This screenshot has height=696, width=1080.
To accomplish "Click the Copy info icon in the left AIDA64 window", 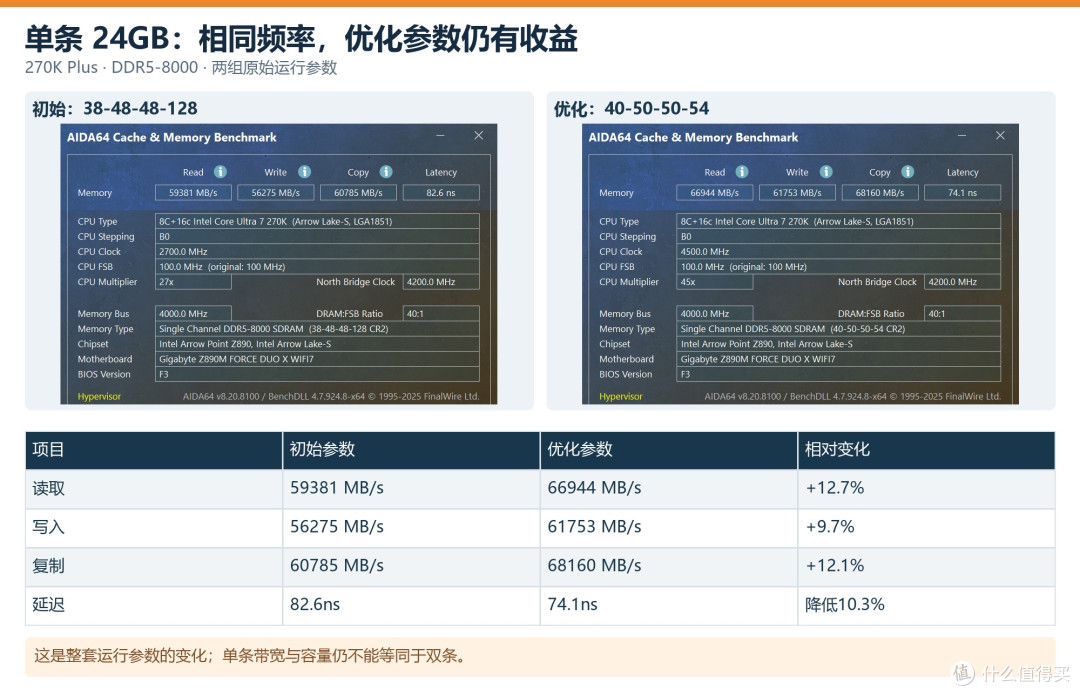I will pos(386,172).
